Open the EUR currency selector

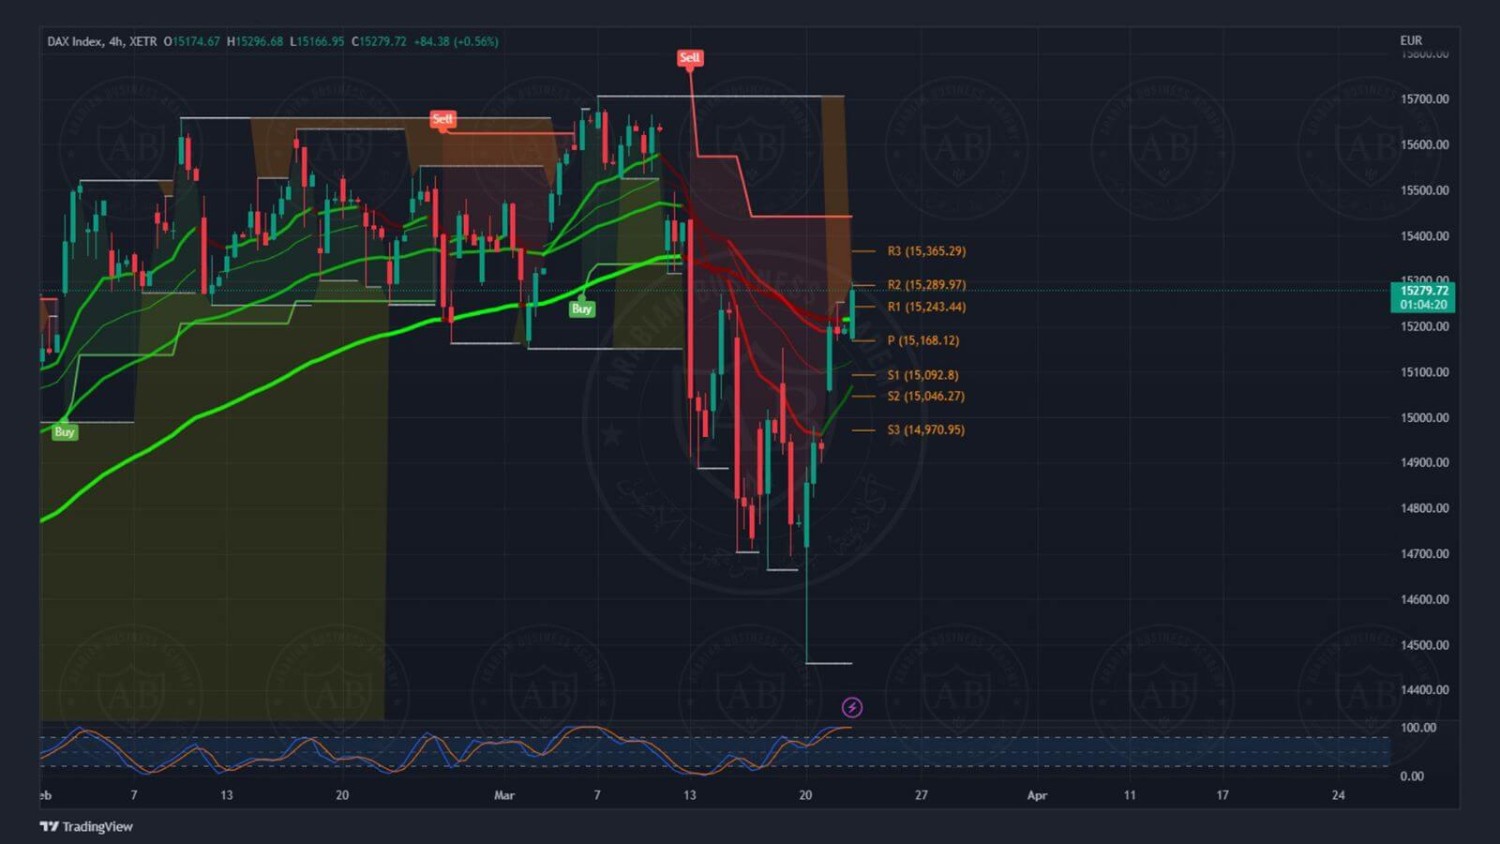tap(1410, 41)
